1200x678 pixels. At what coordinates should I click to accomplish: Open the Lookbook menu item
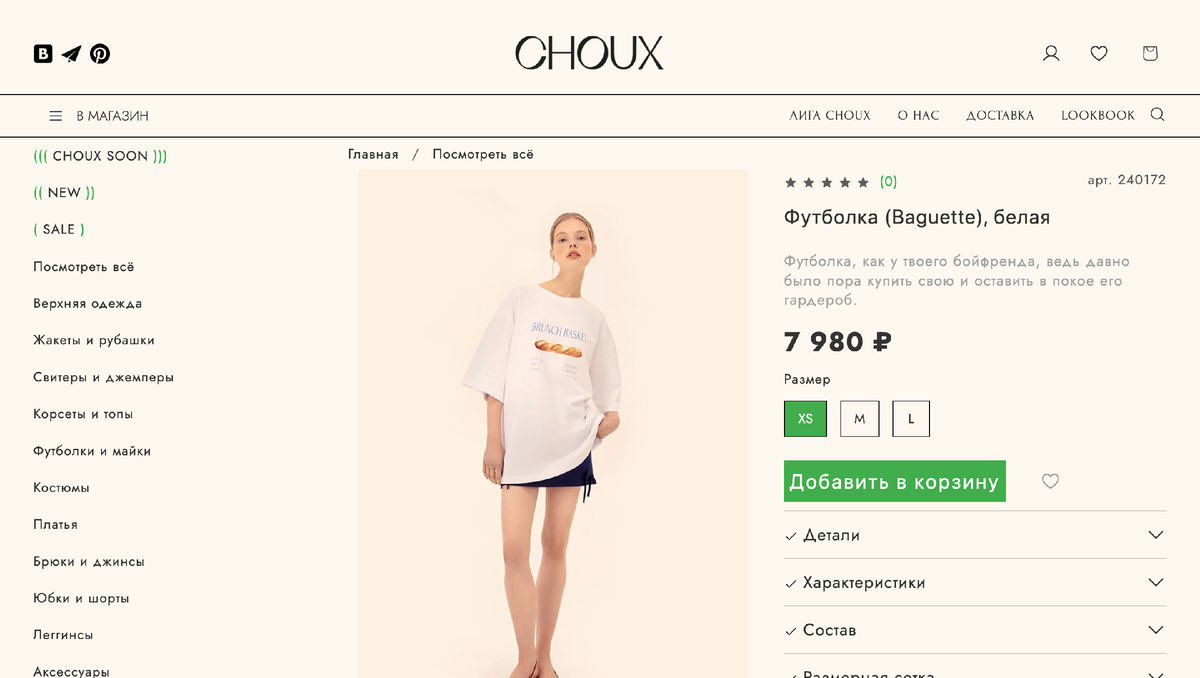(x=1098, y=116)
